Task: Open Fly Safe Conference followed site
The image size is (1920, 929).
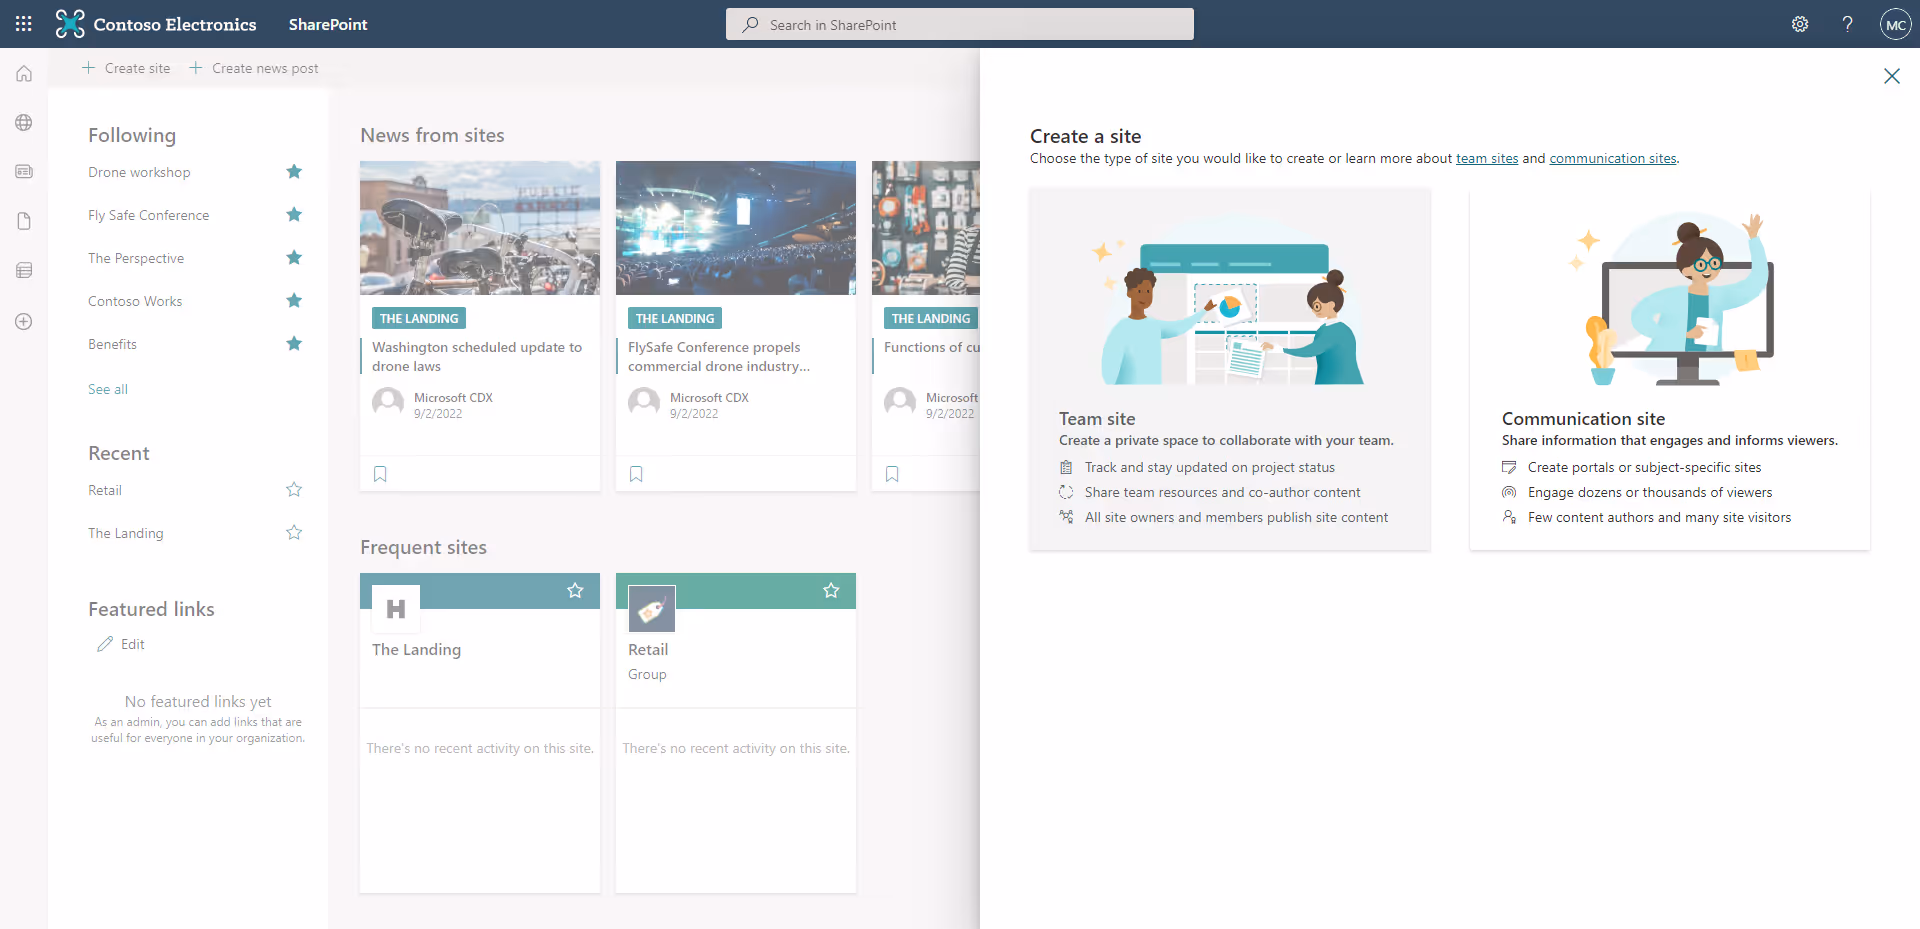Action: [149, 215]
